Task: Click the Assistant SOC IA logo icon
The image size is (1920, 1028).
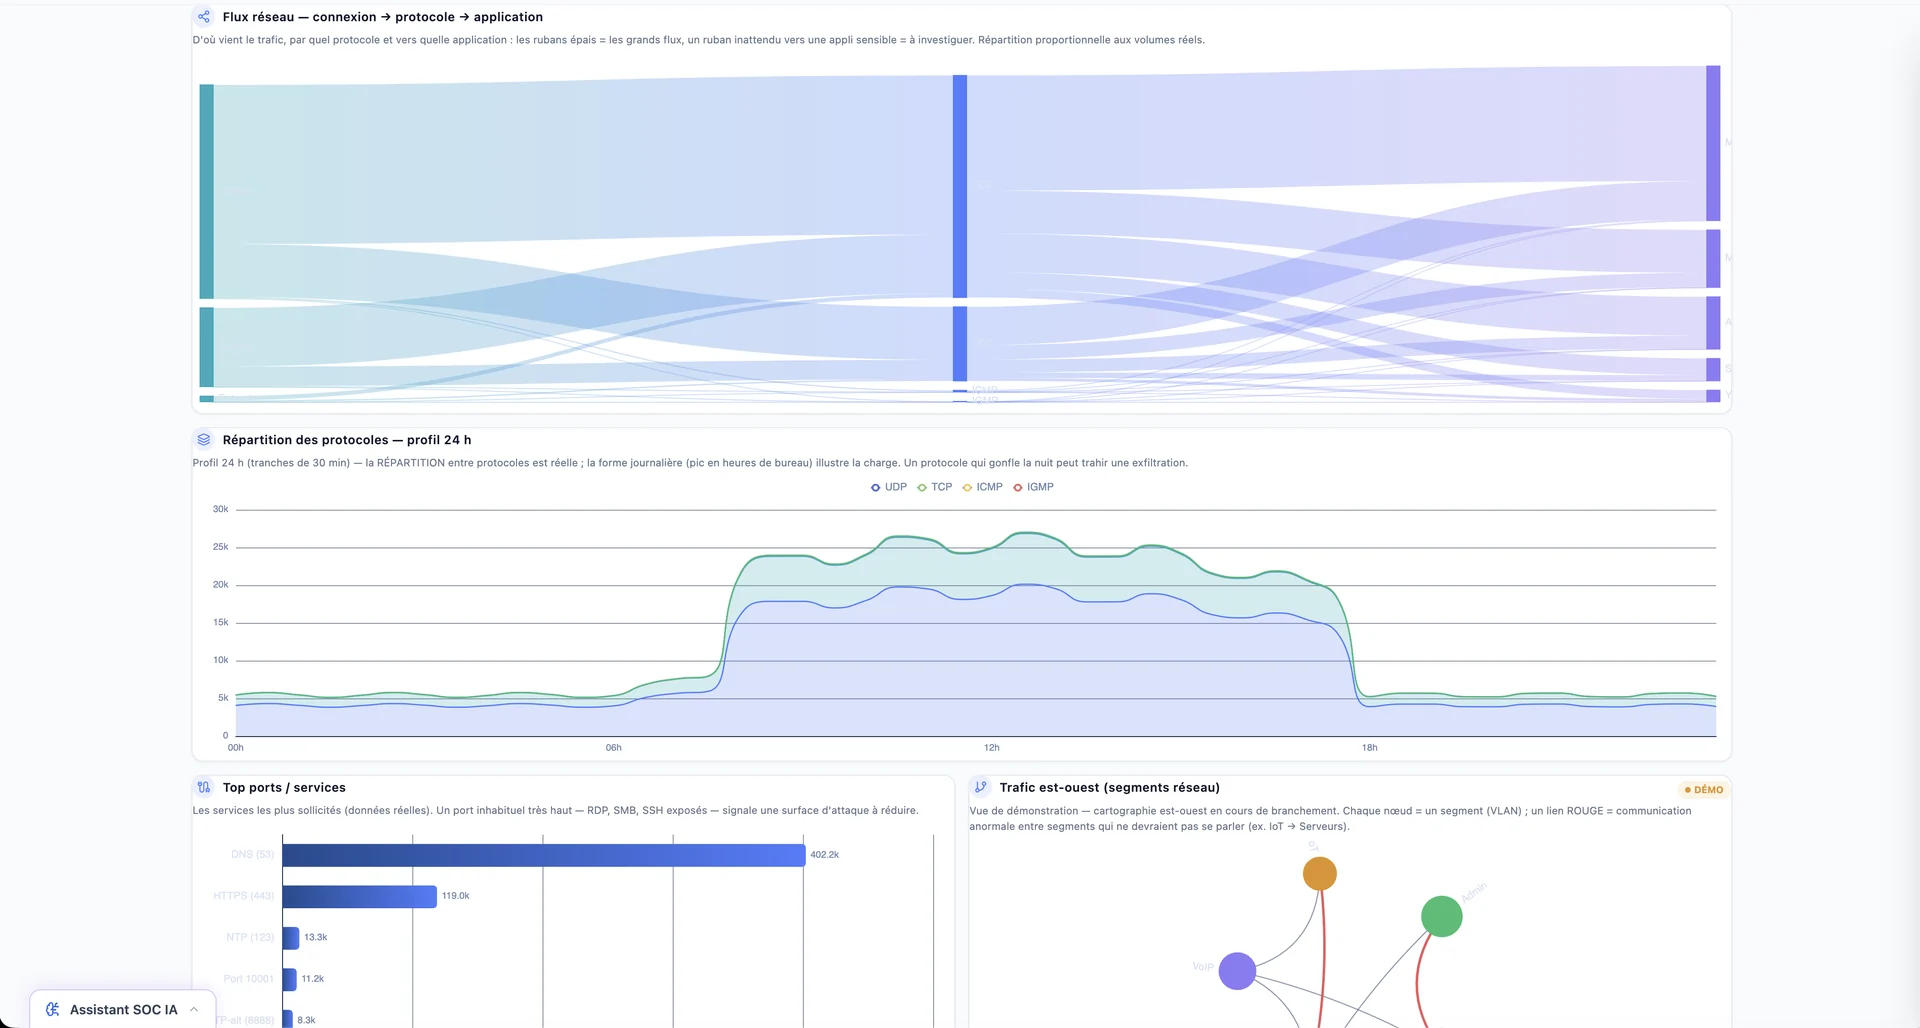Action: (53, 1010)
